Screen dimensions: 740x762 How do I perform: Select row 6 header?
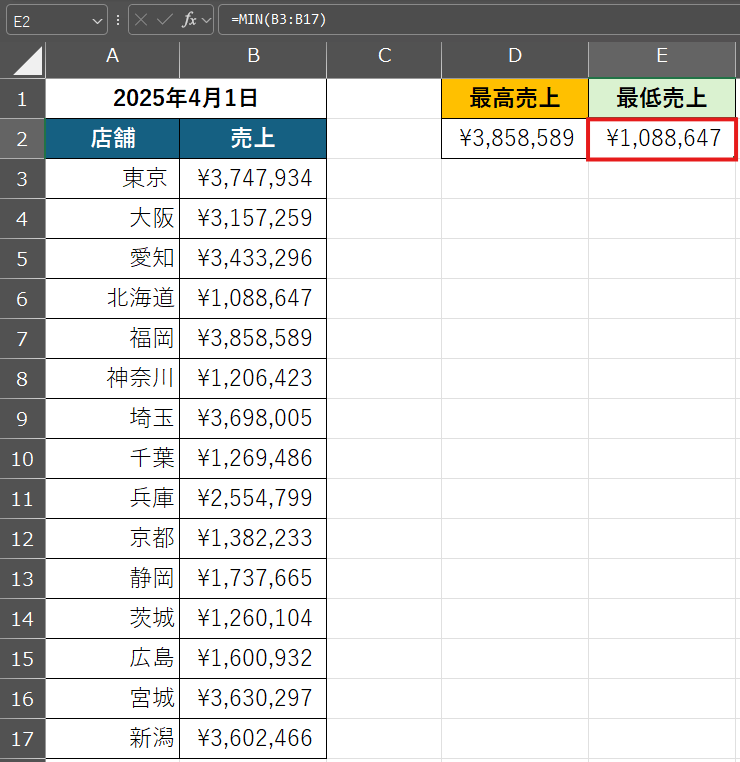pyautogui.click(x=22, y=299)
